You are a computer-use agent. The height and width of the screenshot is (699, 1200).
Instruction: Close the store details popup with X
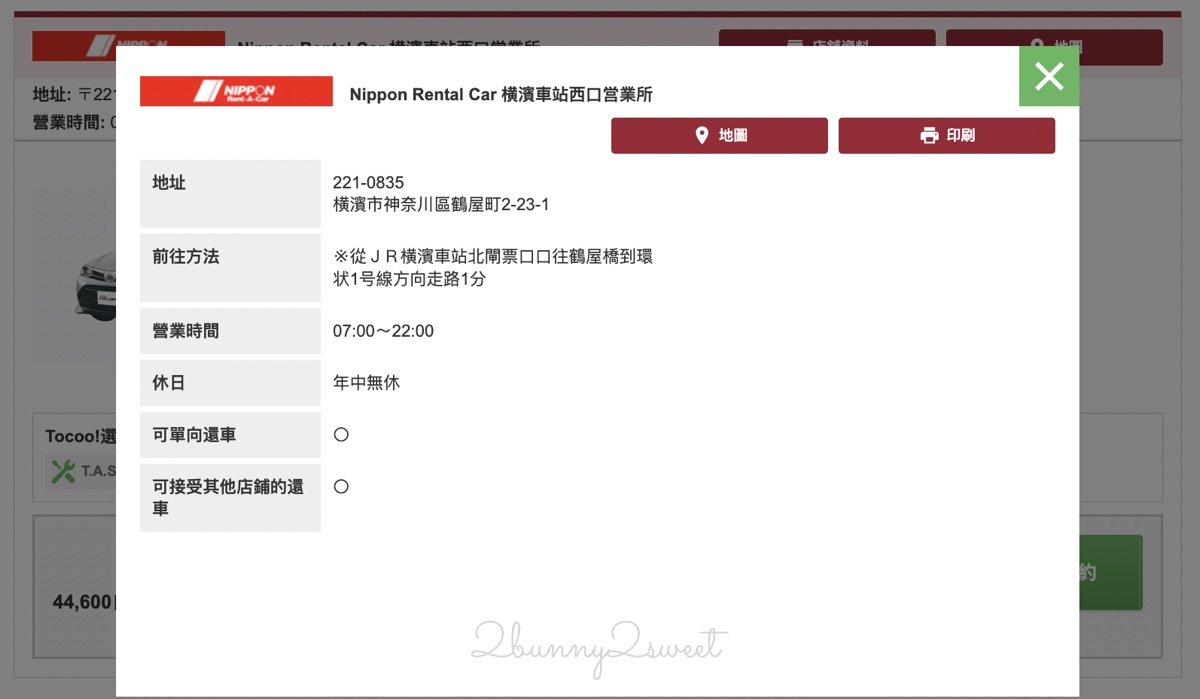(x=1049, y=76)
